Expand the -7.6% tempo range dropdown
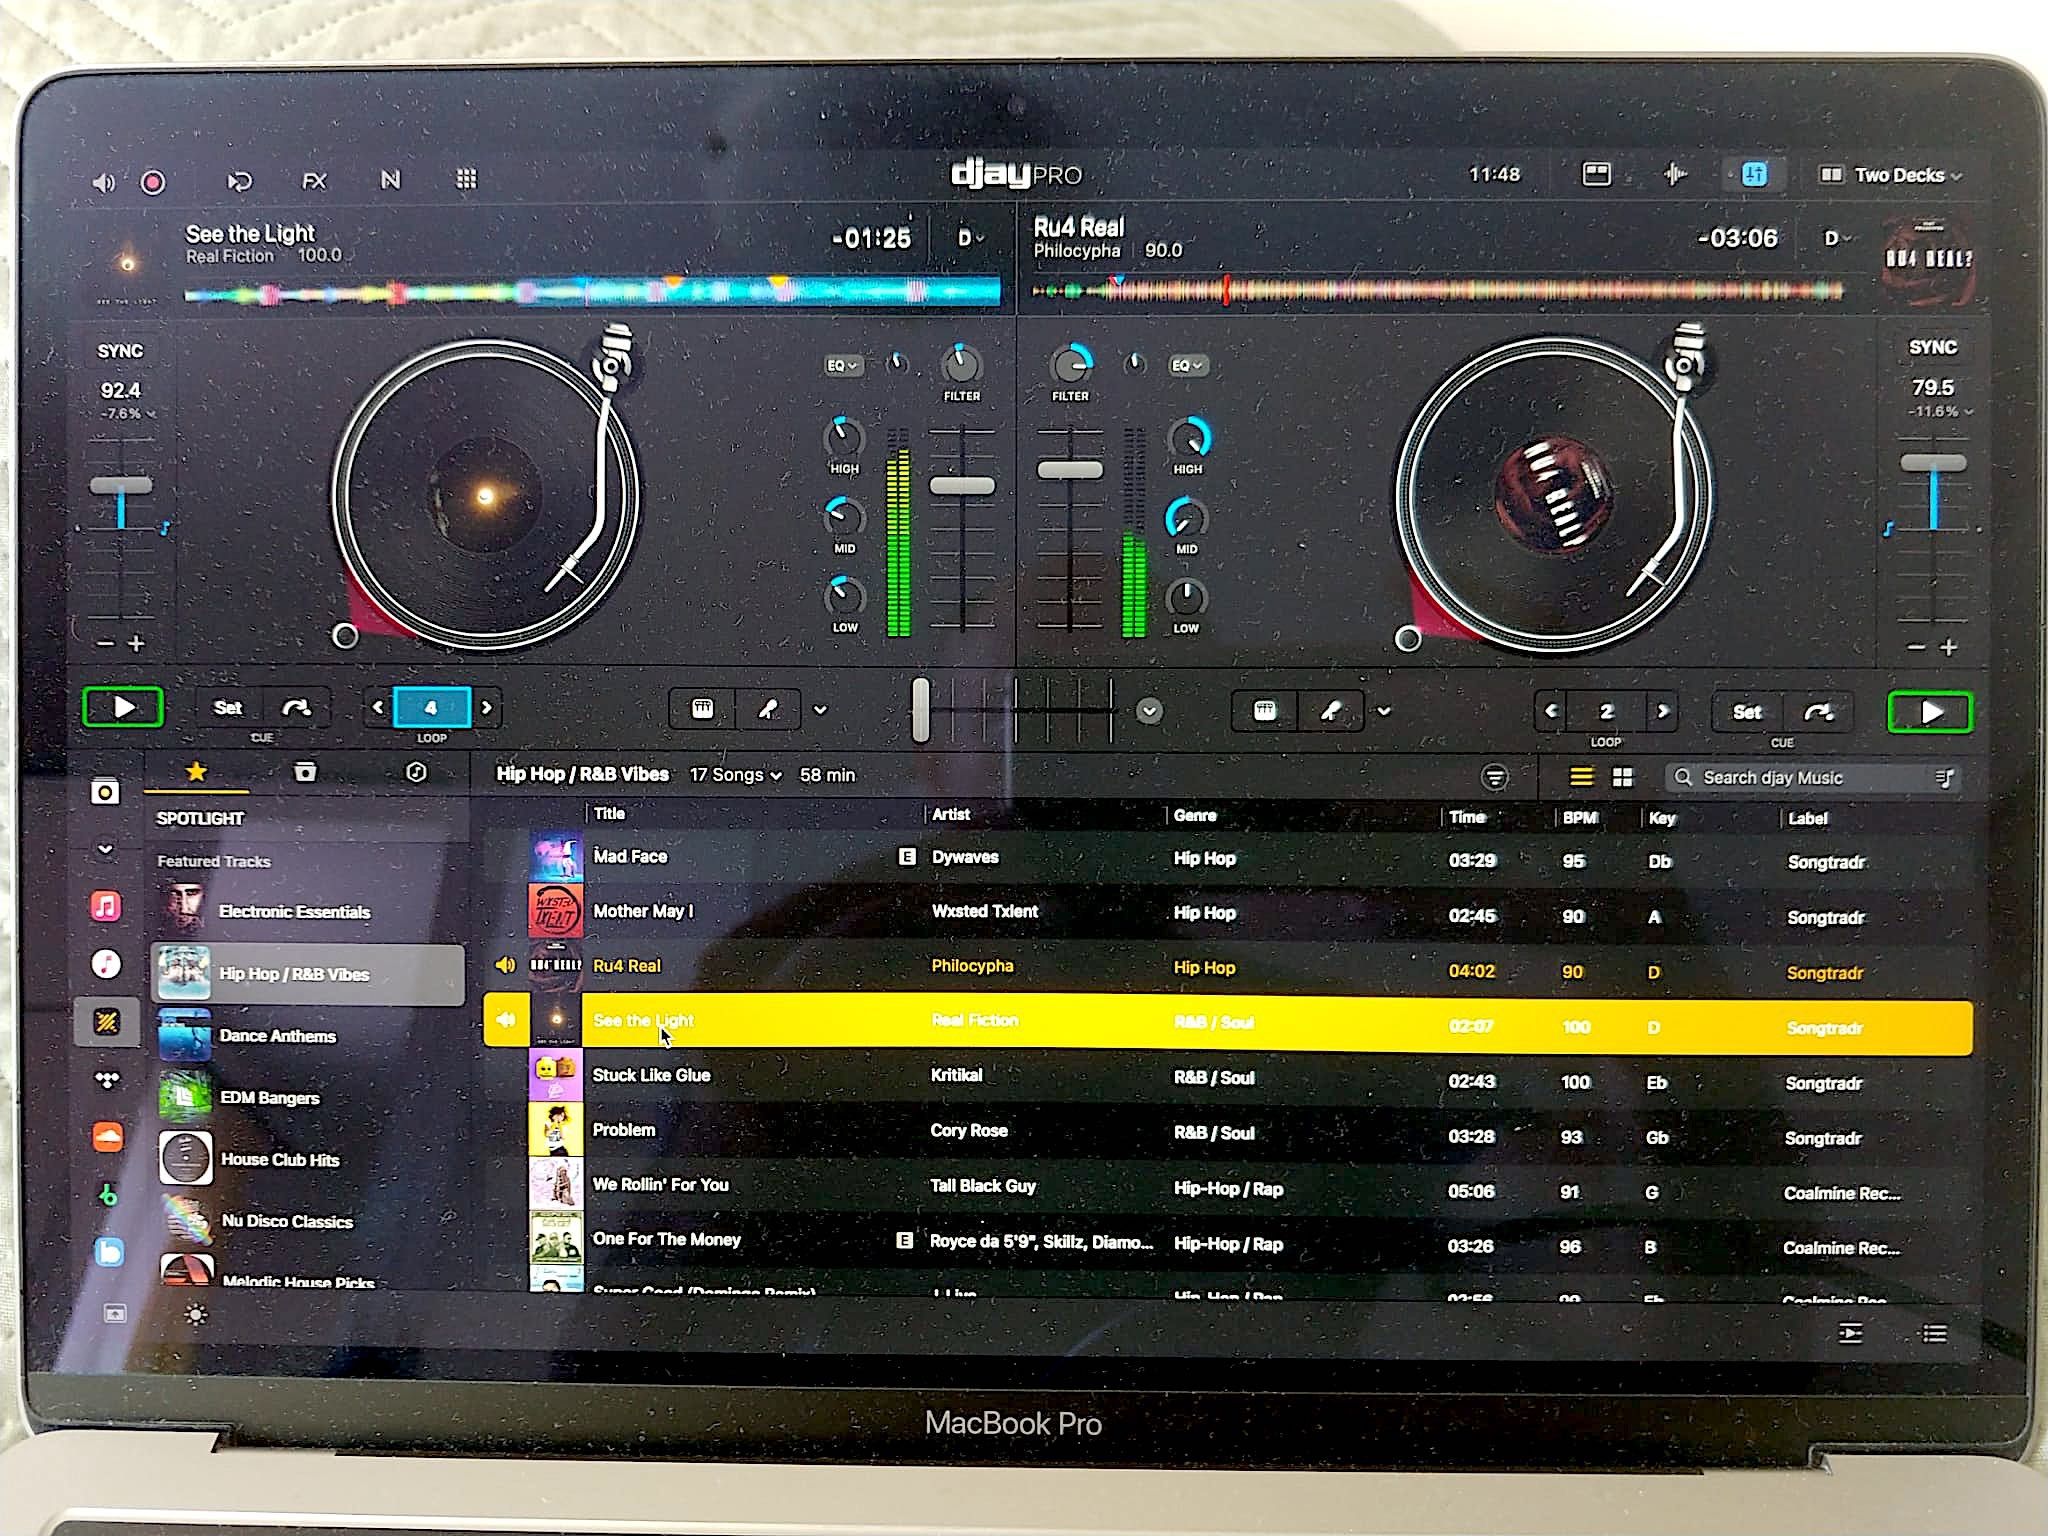The width and height of the screenshot is (2048, 1536). pos(128,413)
